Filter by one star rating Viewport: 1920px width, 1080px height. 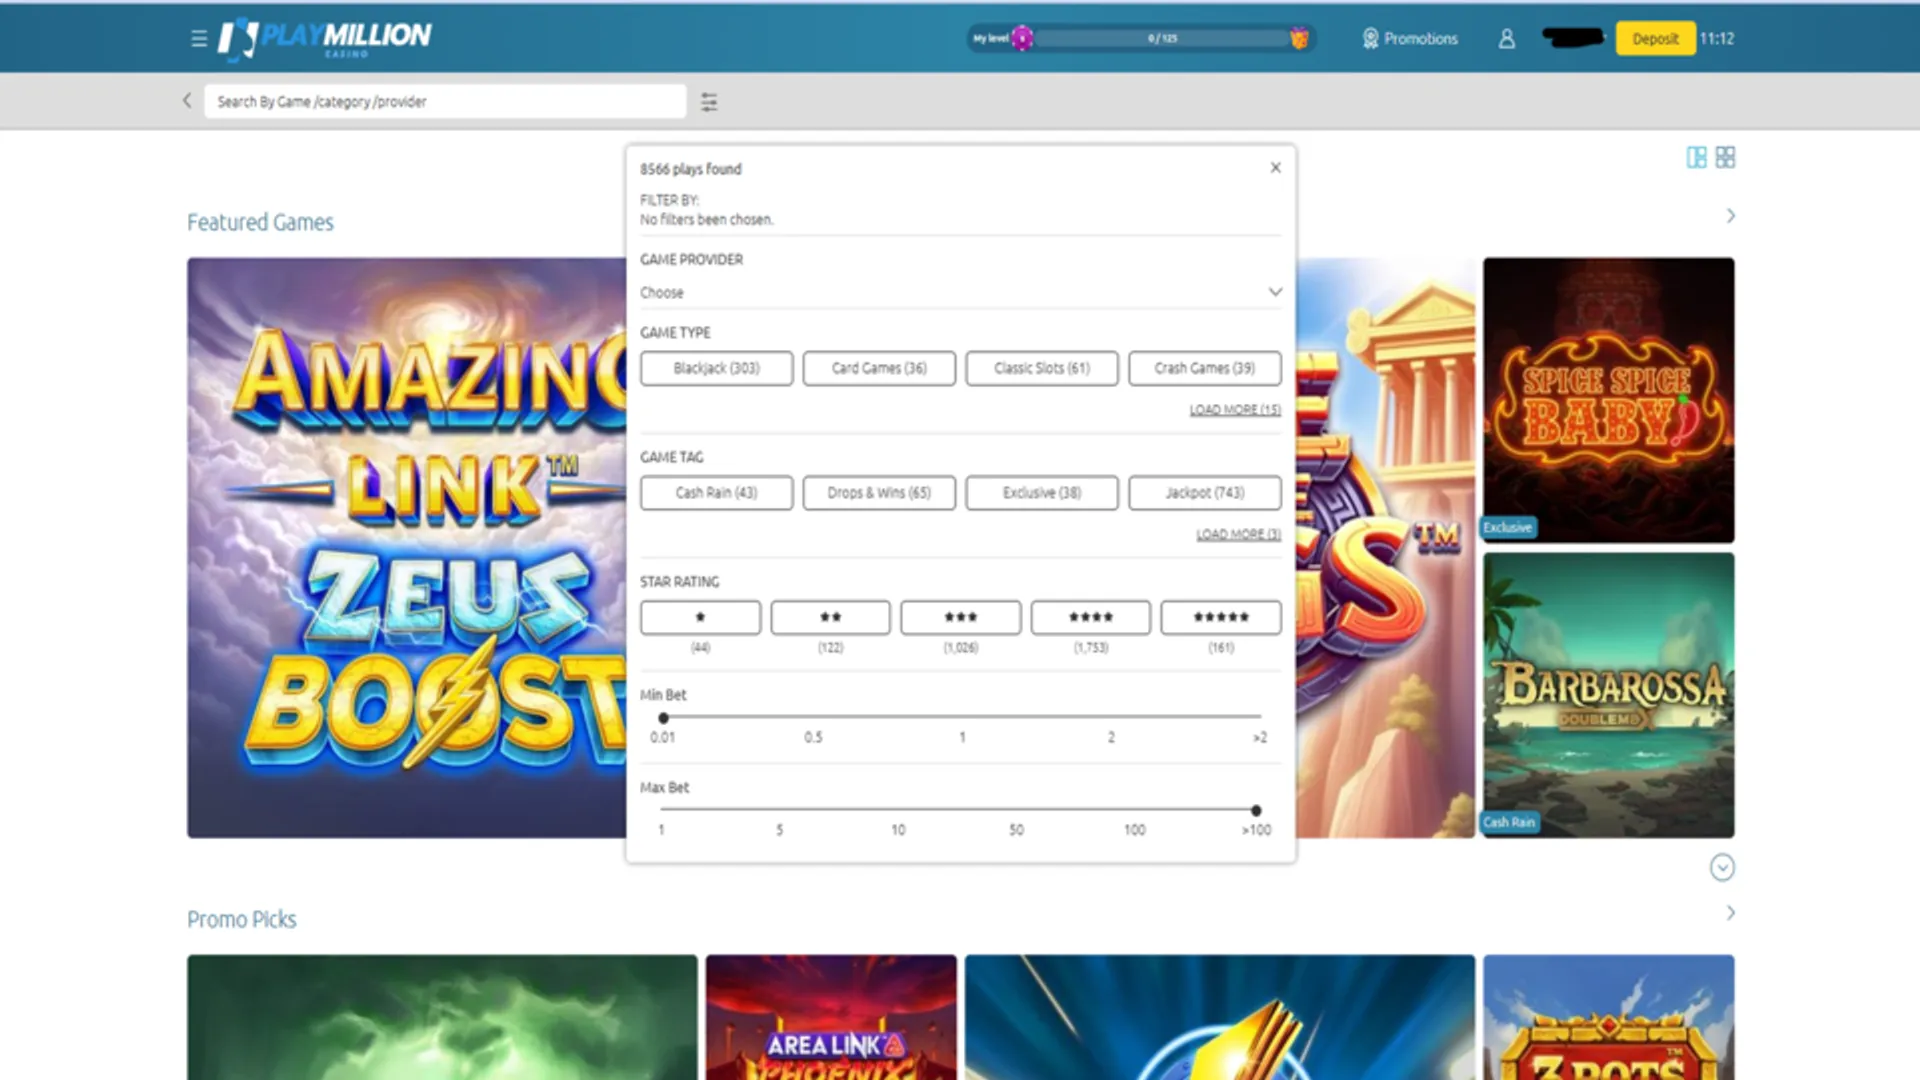click(700, 617)
